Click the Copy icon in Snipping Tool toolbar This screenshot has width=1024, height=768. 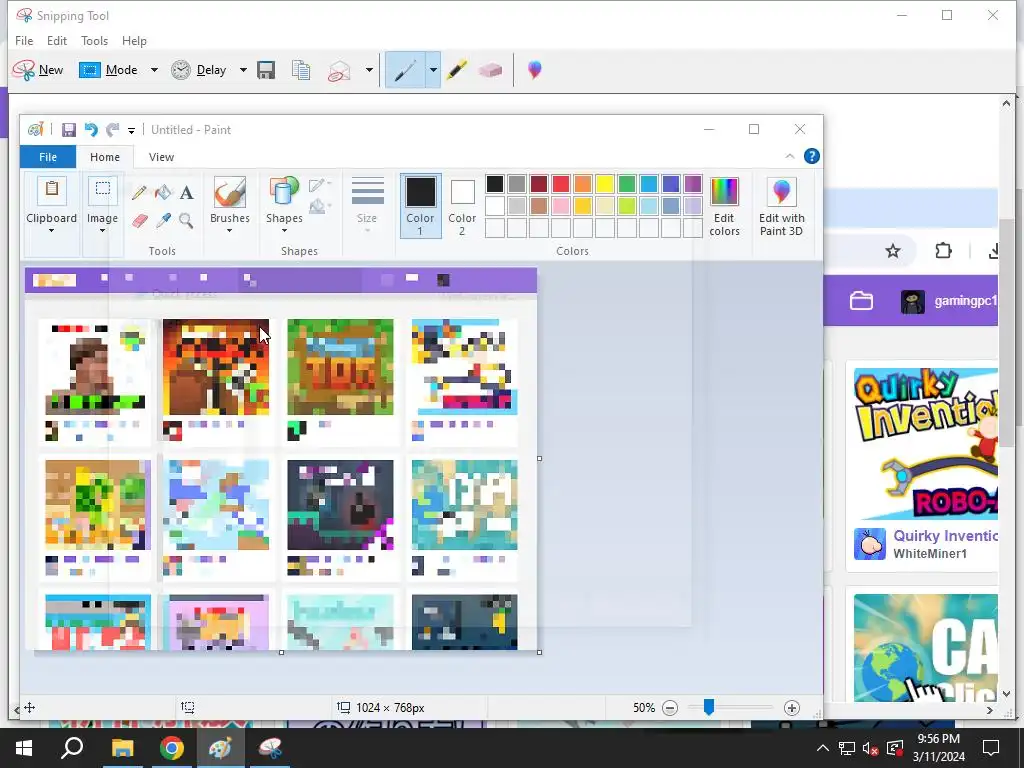(x=301, y=70)
